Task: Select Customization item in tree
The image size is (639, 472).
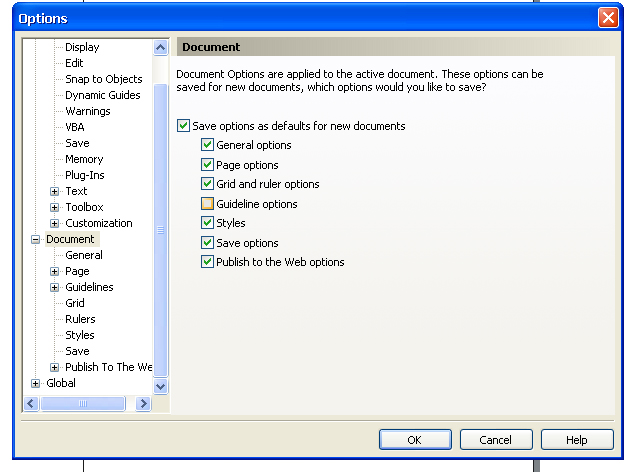Action: click(x=99, y=223)
